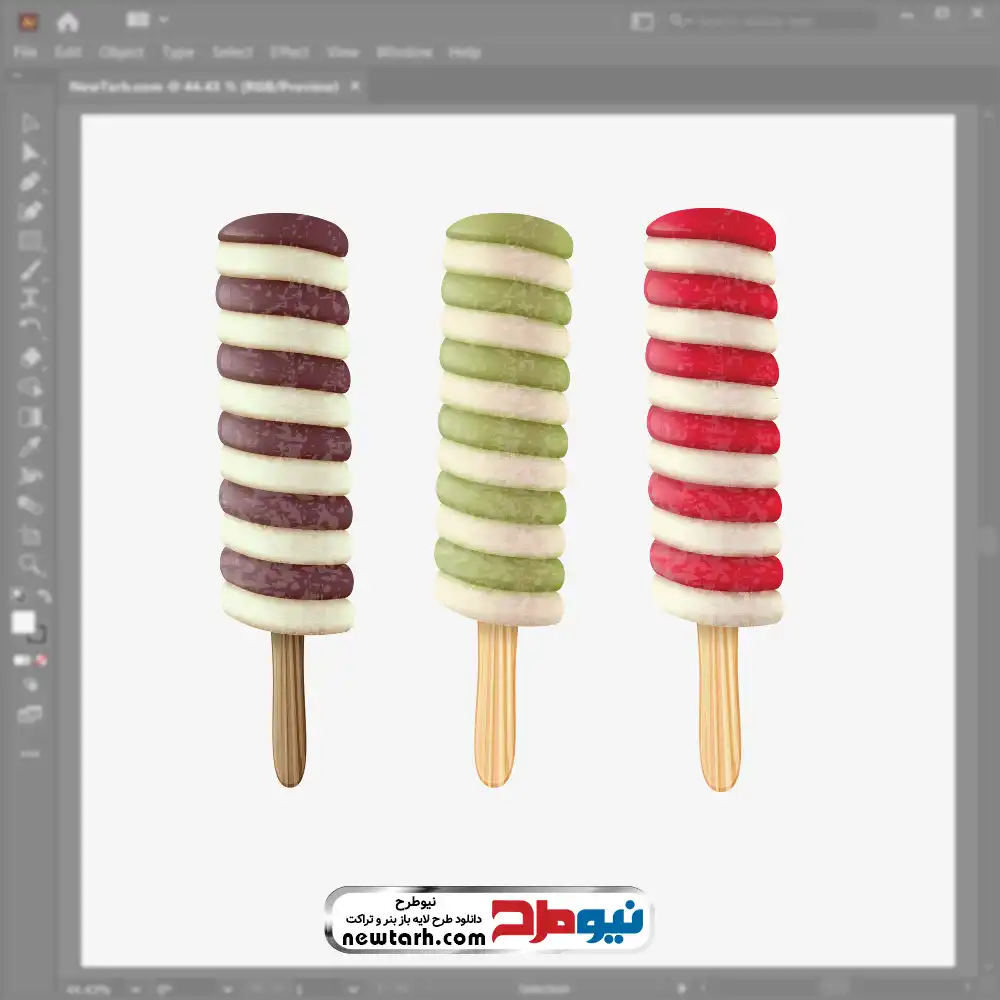Select the Selection tool arrow

pos(30,124)
